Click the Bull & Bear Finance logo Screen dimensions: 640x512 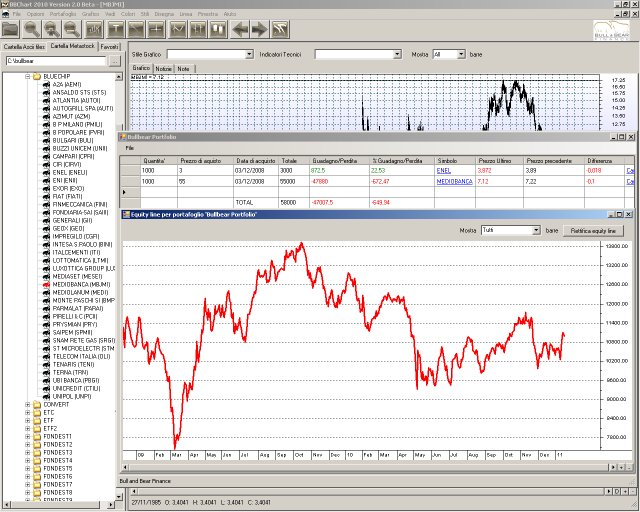point(611,30)
